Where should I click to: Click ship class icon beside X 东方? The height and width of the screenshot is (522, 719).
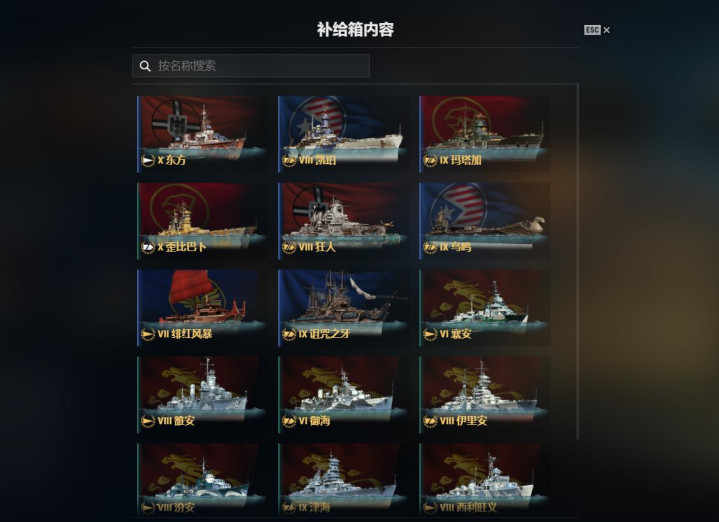pyautogui.click(x=148, y=161)
